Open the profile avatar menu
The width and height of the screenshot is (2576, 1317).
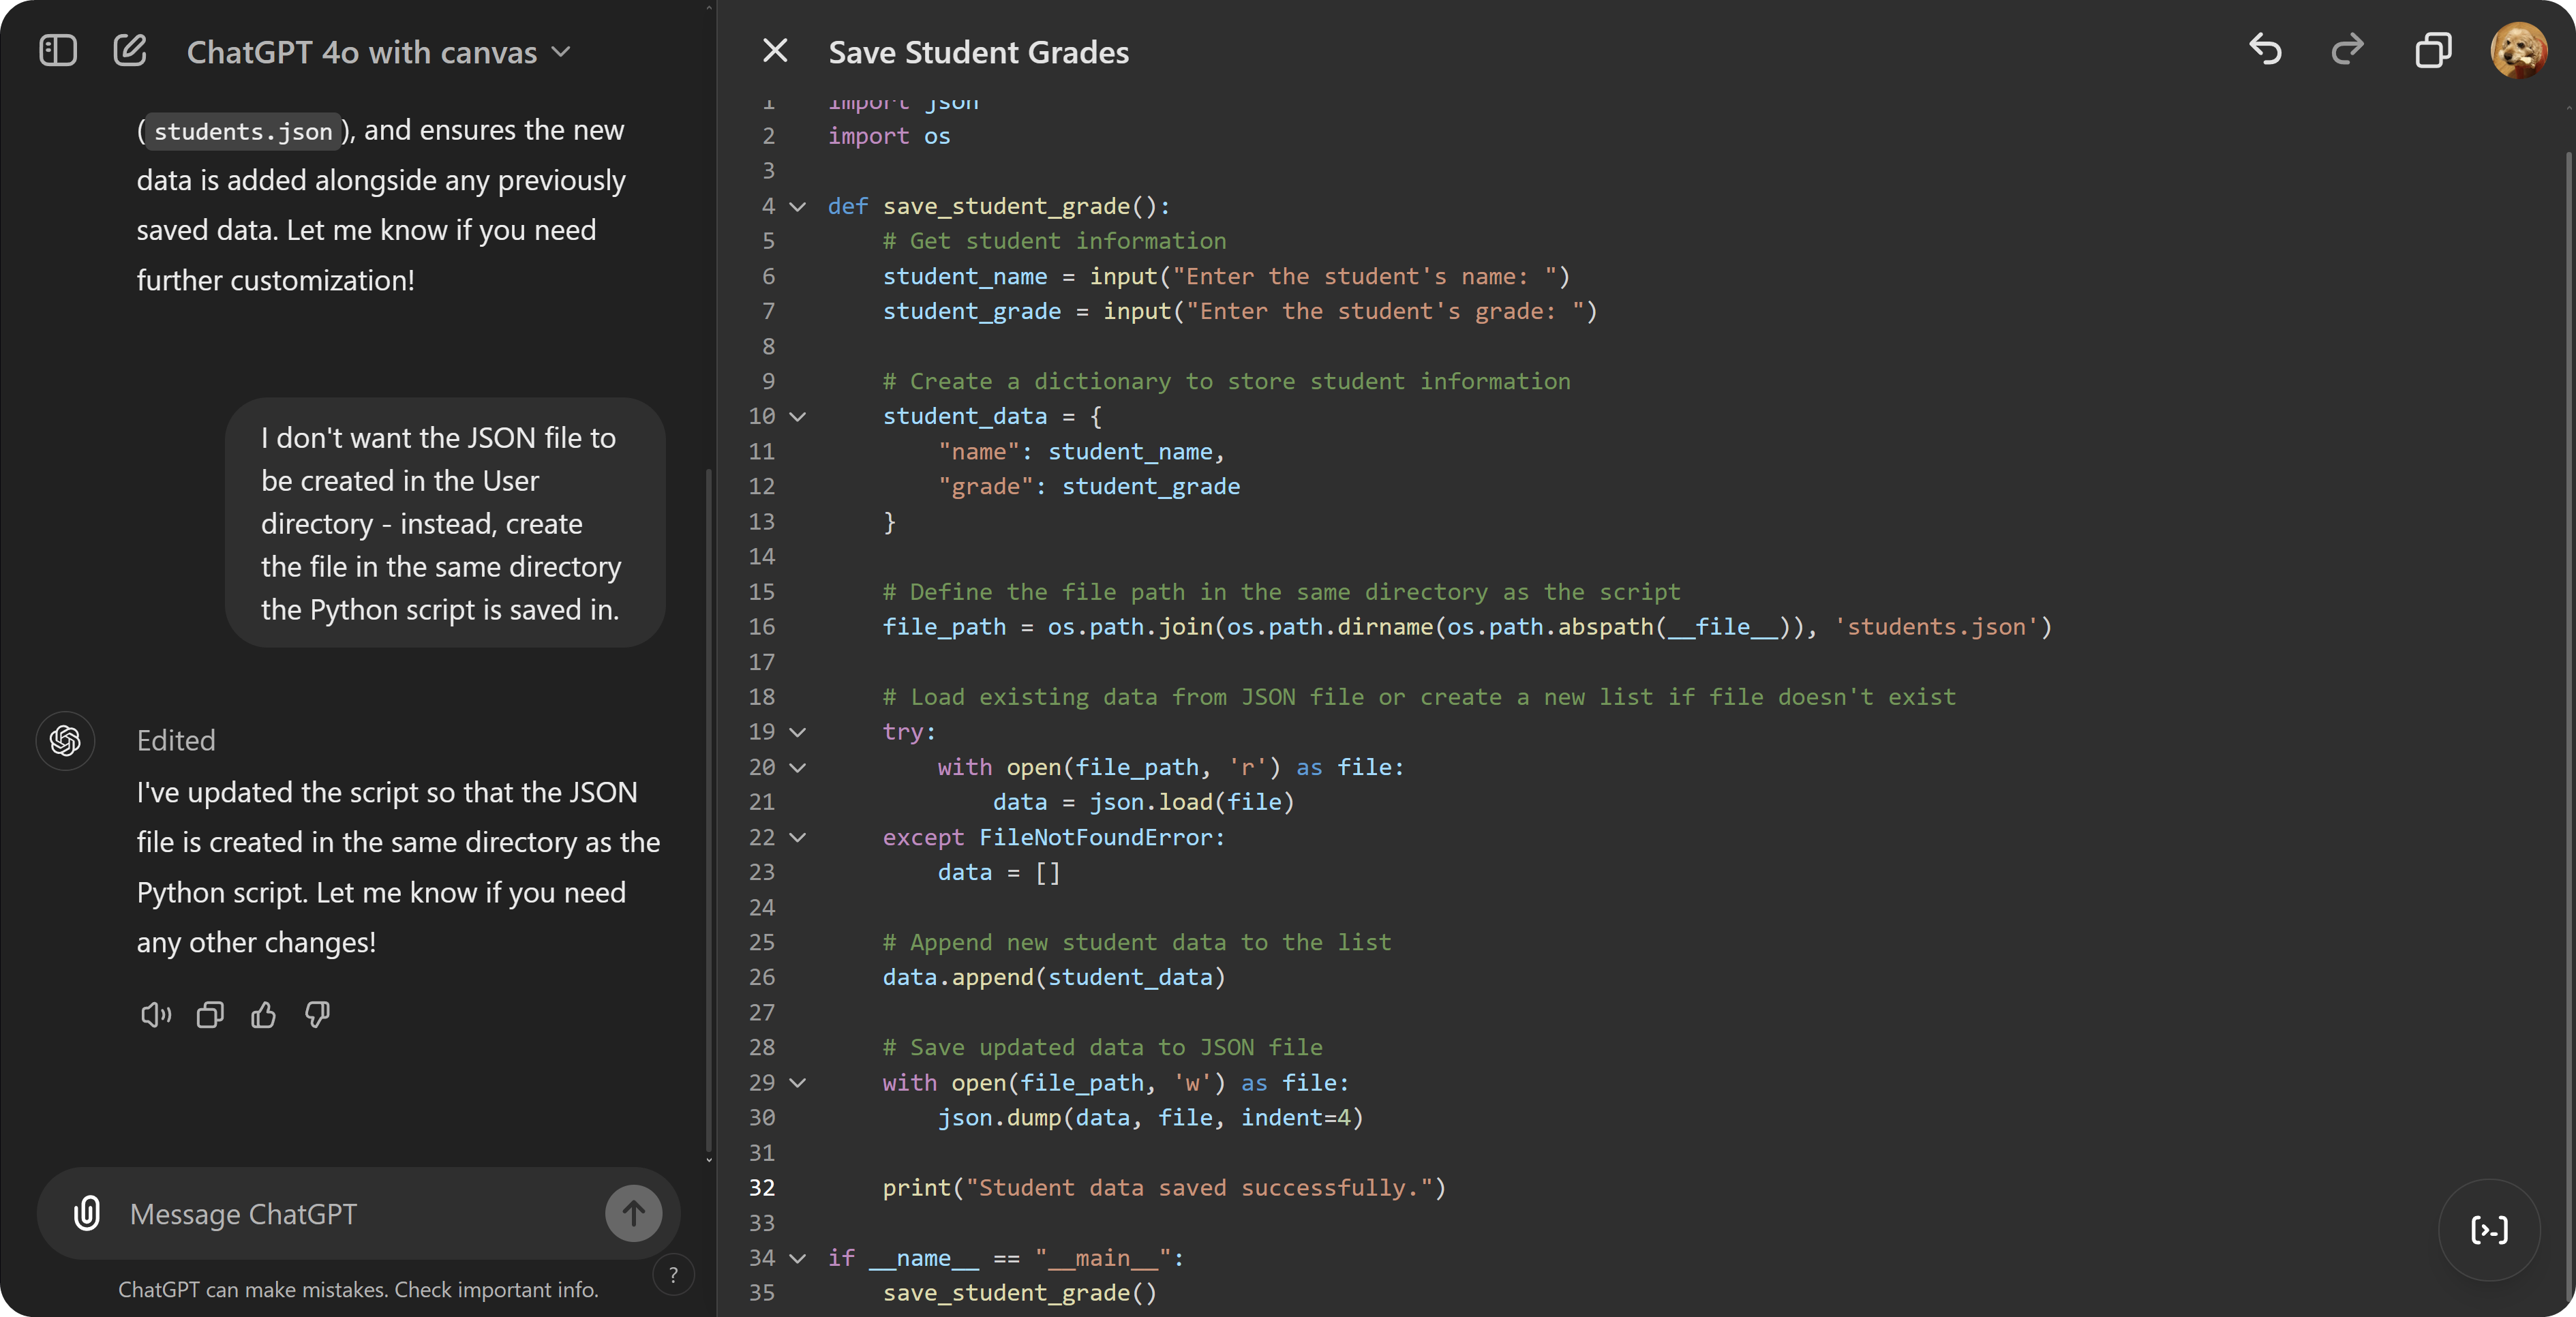pos(2519,50)
